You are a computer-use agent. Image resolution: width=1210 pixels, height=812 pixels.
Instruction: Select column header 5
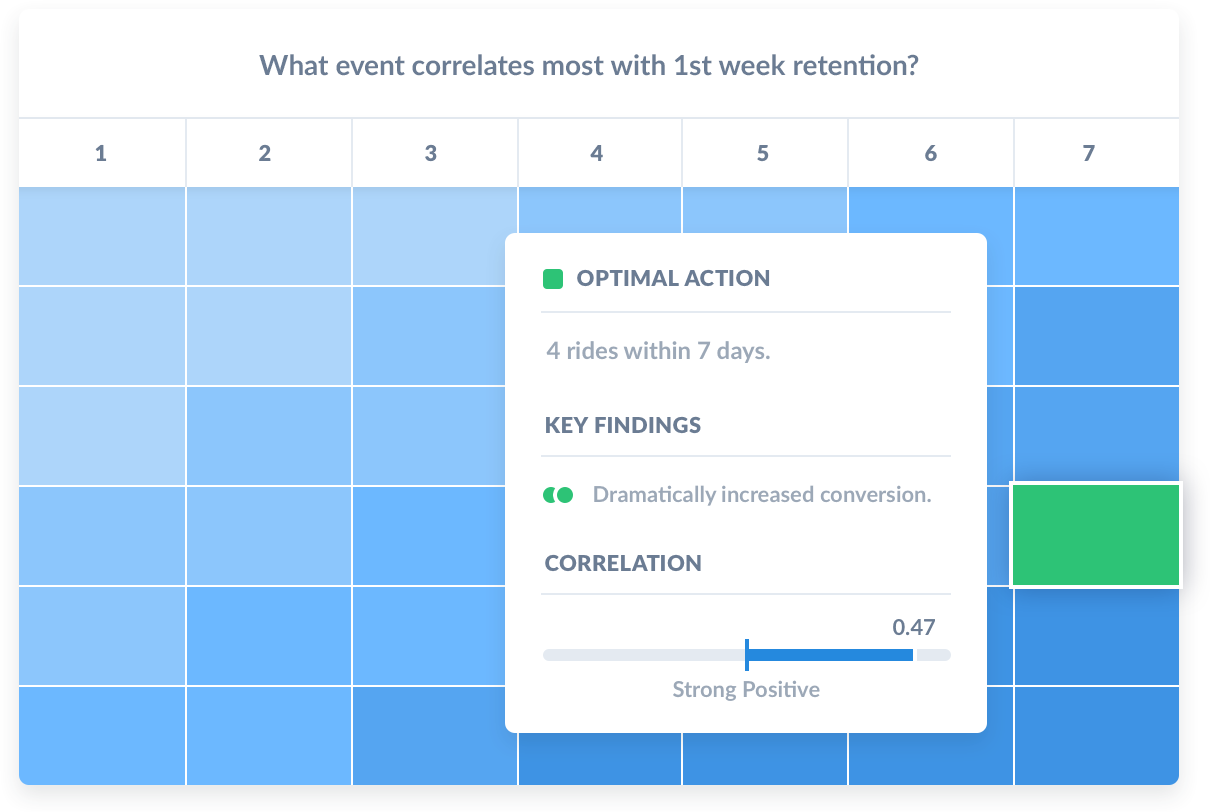765,153
